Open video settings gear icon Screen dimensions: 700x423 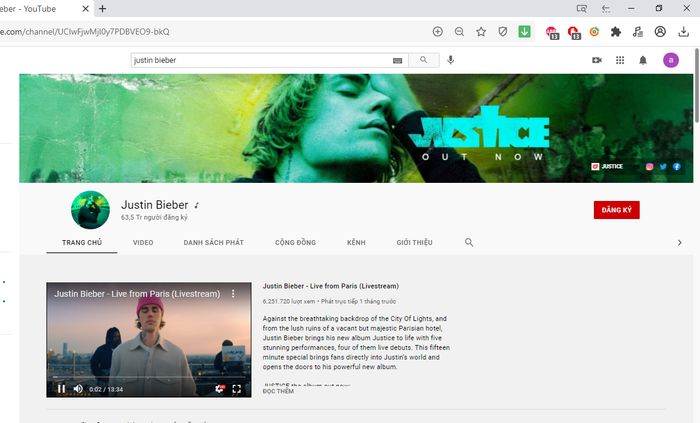(219, 389)
